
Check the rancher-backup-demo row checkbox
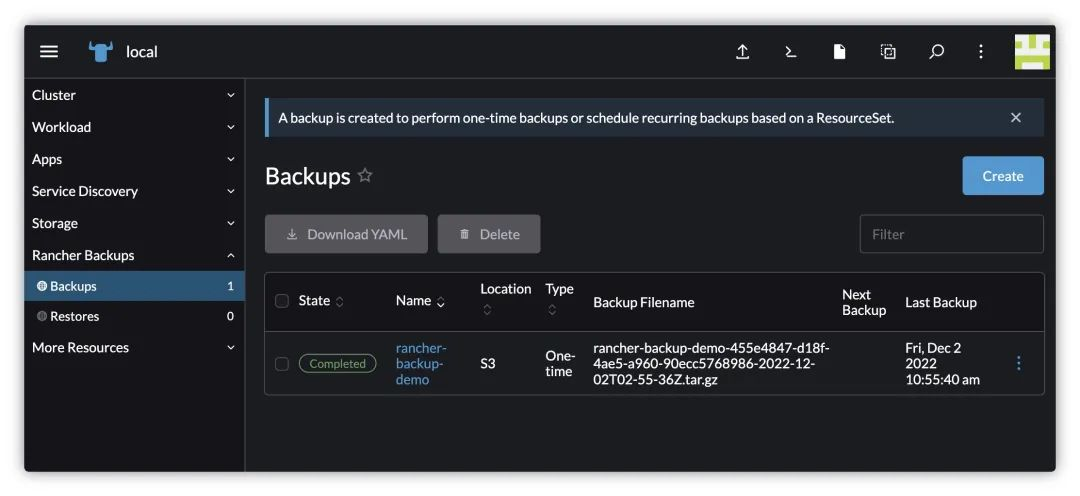pyautogui.click(x=282, y=364)
